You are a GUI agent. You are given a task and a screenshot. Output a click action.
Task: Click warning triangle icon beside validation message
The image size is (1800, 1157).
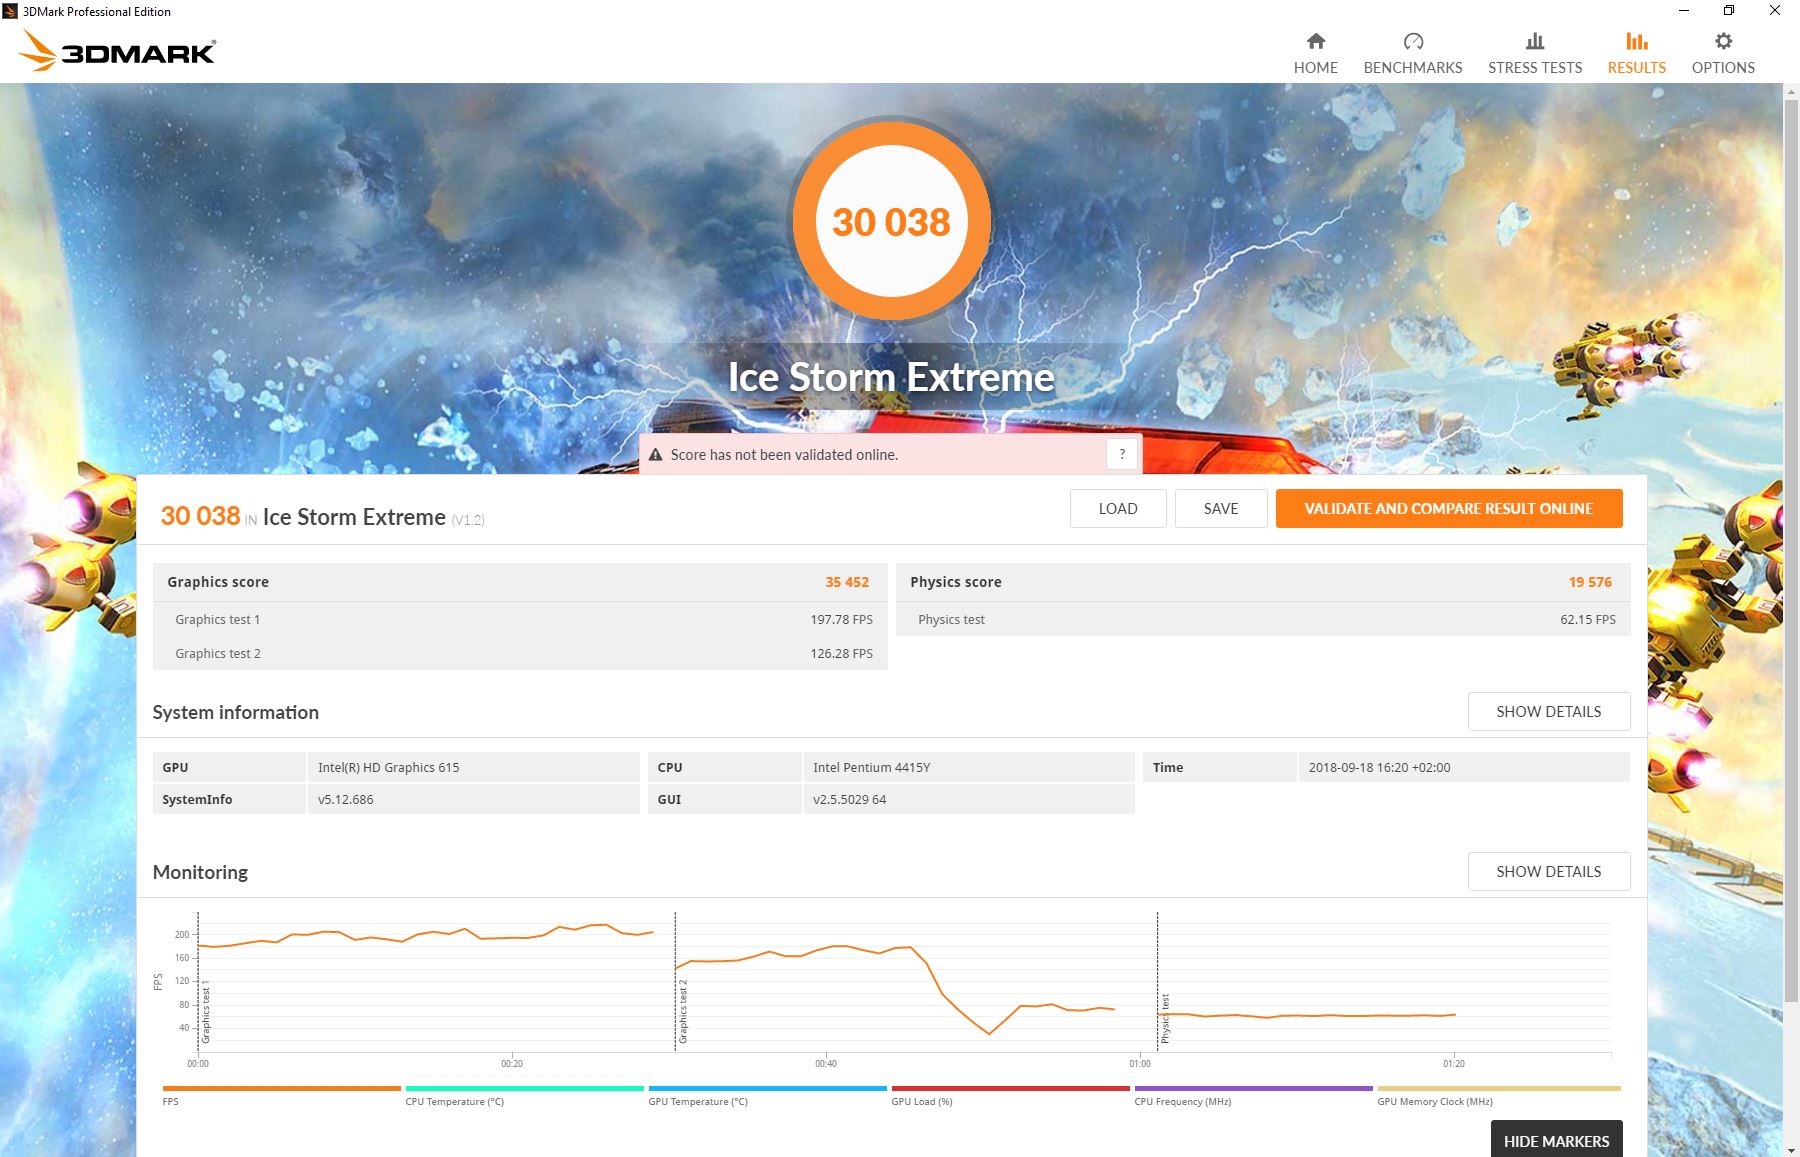(x=656, y=455)
